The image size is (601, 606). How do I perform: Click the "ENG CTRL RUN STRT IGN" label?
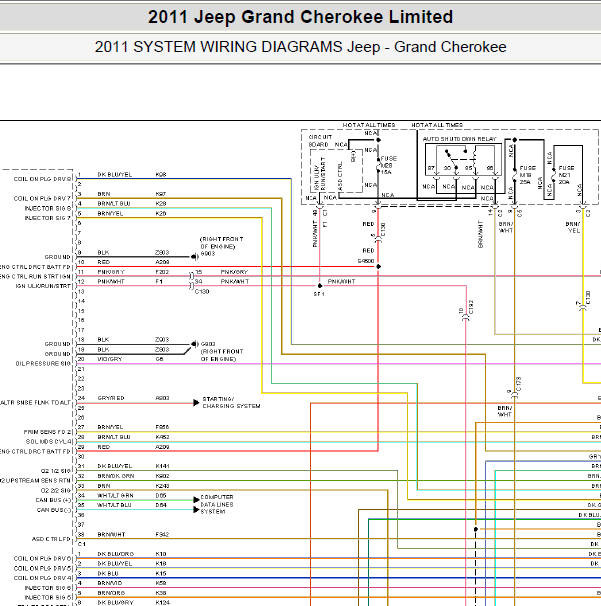point(36,277)
